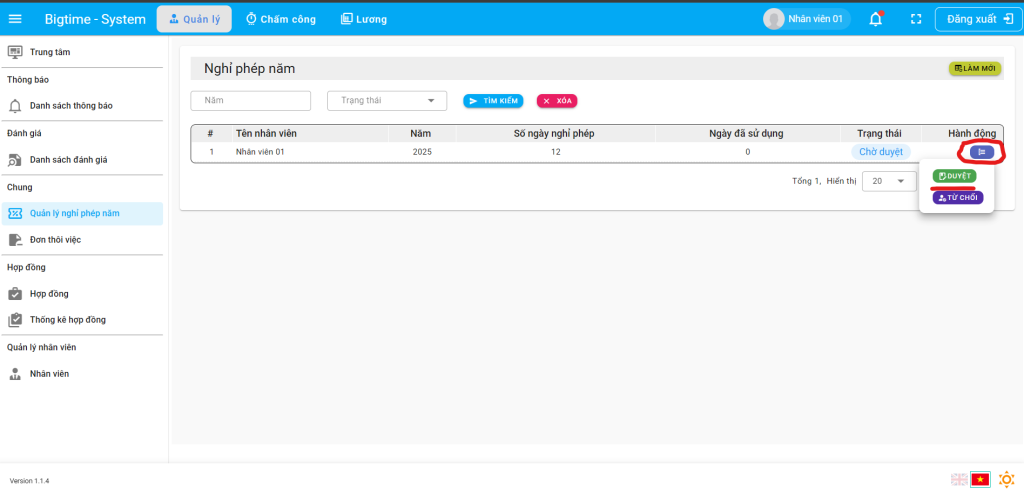
Task: Toggle fullscreen mode icon
Action: pyautogui.click(x=915, y=19)
